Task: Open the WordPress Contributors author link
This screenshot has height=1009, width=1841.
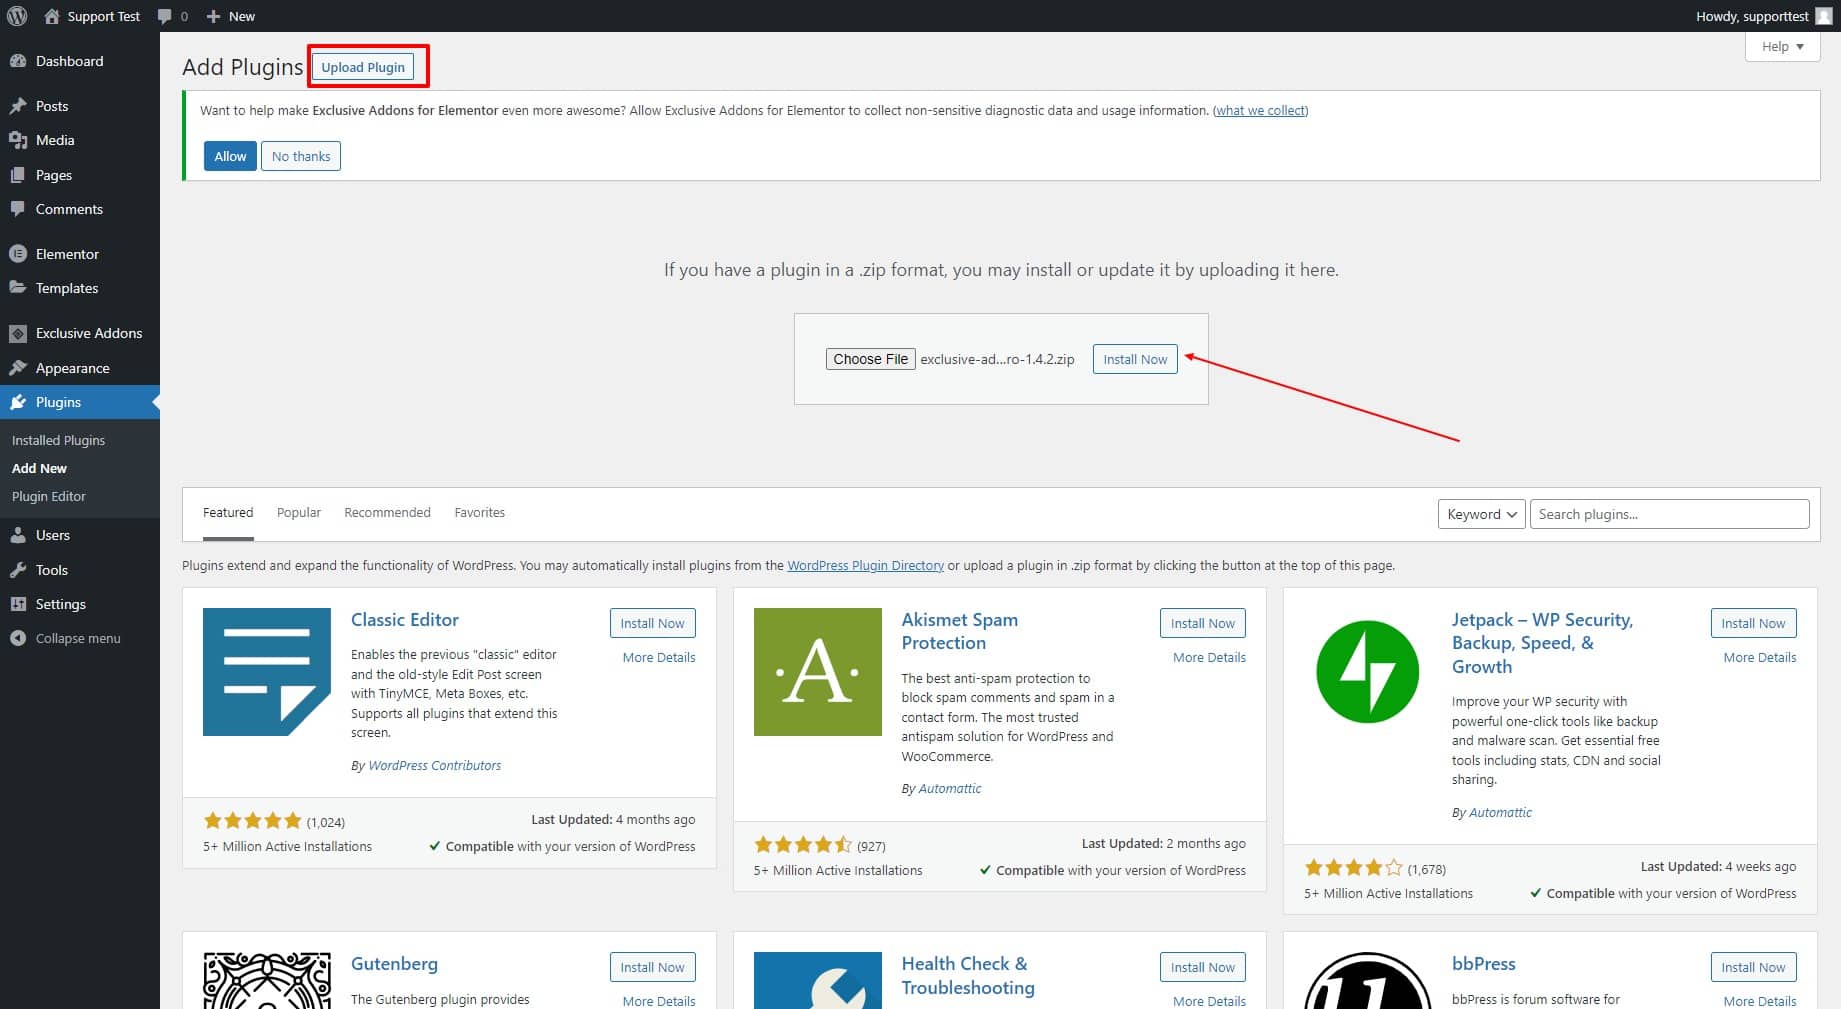Action: (434, 766)
